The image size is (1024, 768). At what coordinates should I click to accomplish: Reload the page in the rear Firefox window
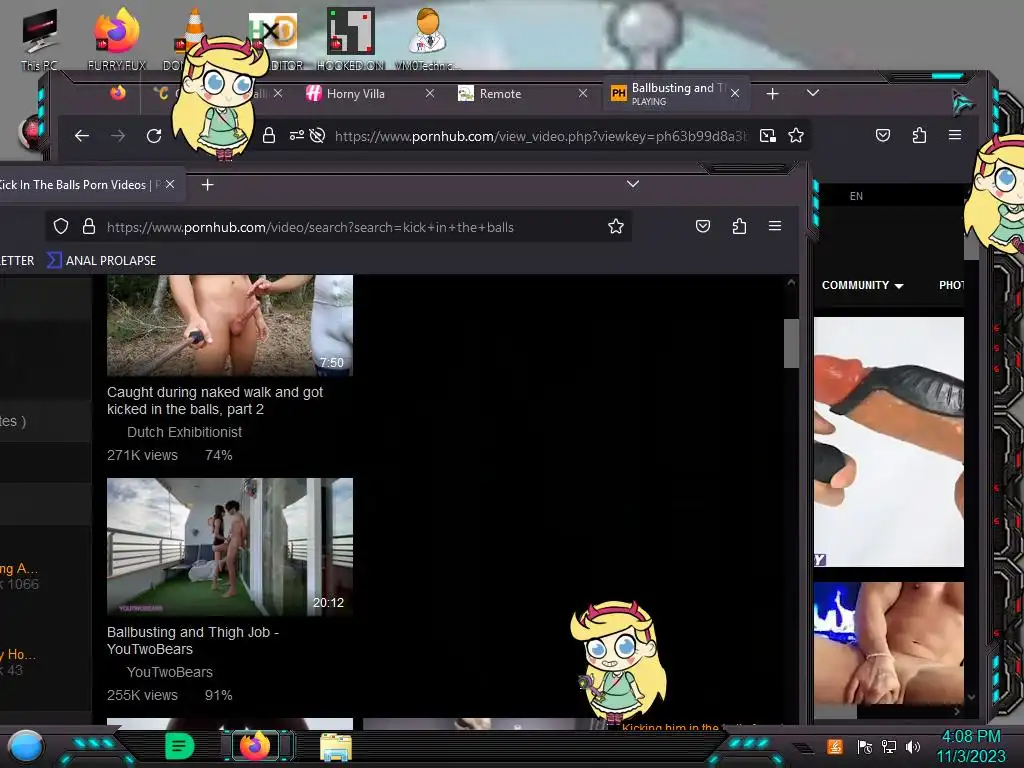[154, 136]
